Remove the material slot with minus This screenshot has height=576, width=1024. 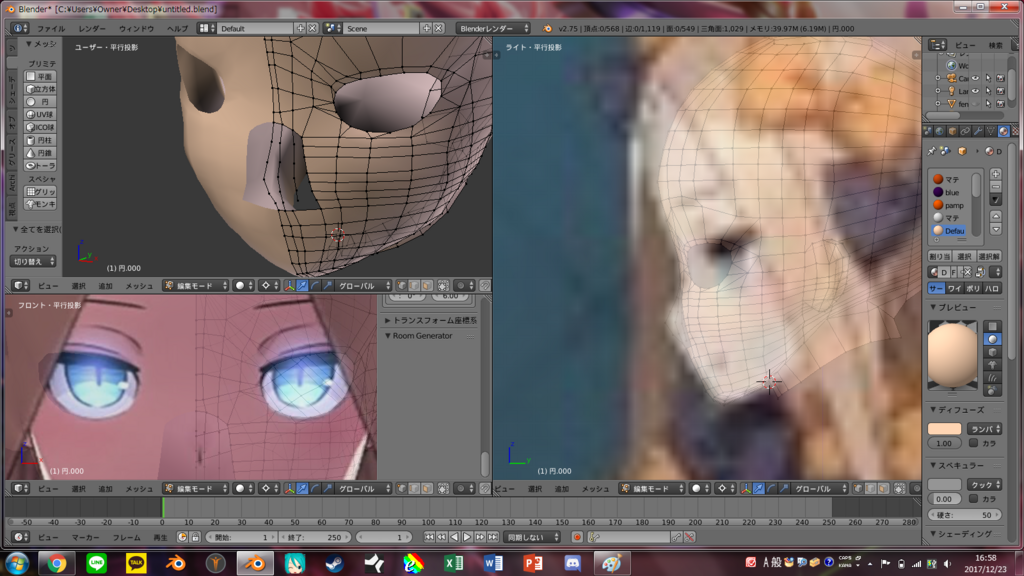point(996,187)
